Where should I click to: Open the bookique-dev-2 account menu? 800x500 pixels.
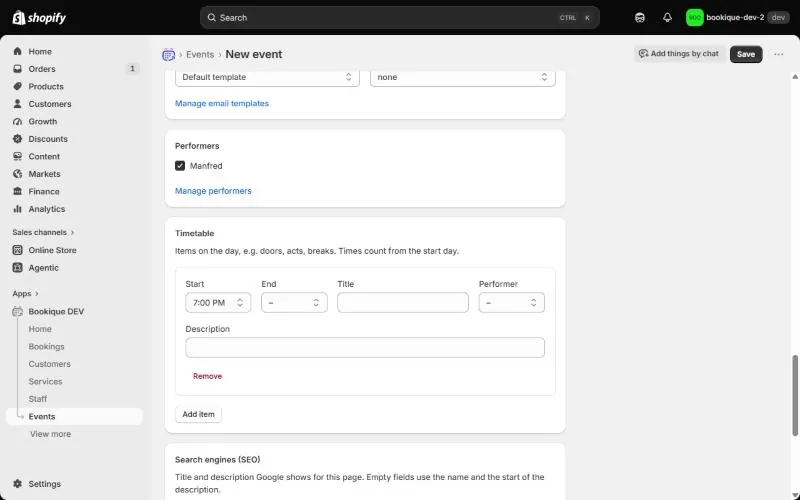coord(739,18)
